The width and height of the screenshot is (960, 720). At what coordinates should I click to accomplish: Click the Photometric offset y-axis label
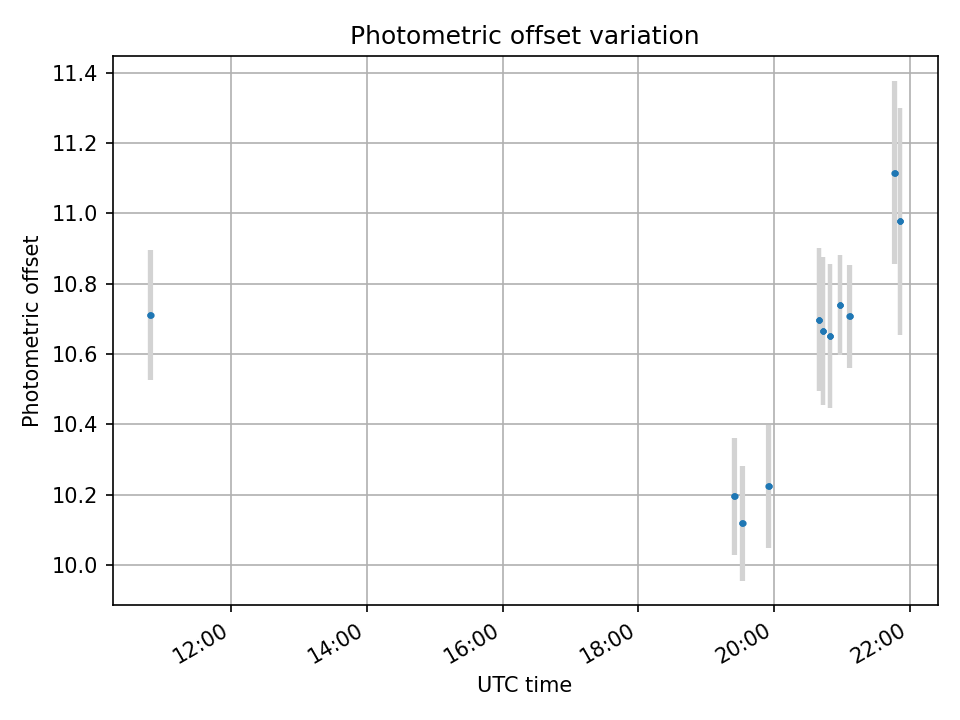coord(30,331)
